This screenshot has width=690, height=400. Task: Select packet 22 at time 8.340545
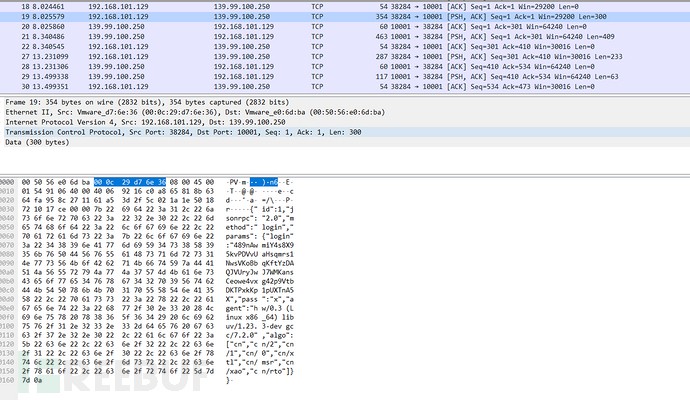(345, 47)
